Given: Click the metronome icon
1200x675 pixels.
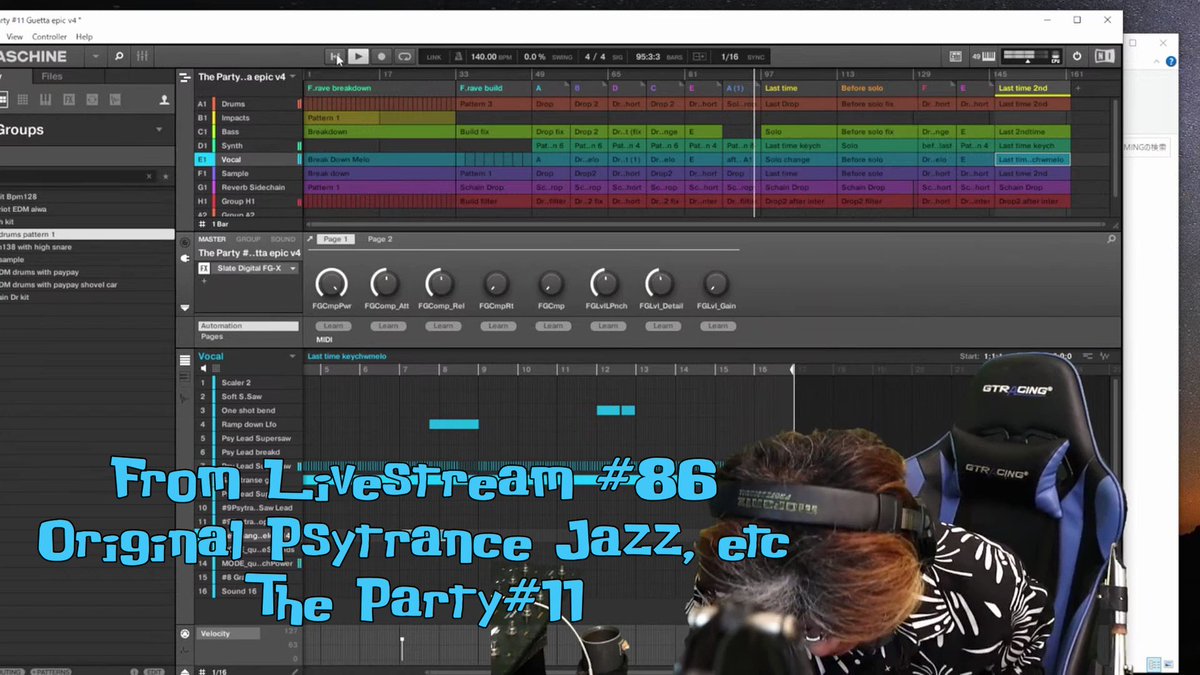Looking at the screenshot, I should [458, 57].
